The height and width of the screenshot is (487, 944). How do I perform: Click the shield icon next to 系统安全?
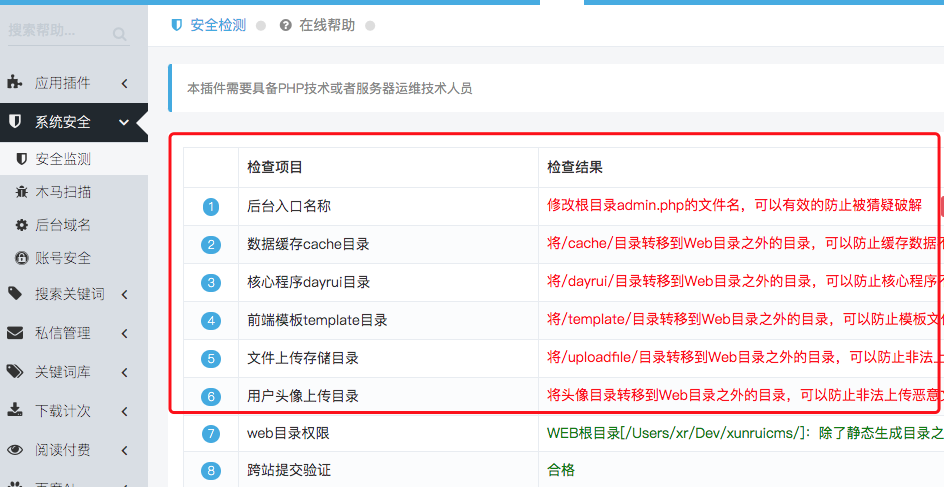(x=15, y=122)
